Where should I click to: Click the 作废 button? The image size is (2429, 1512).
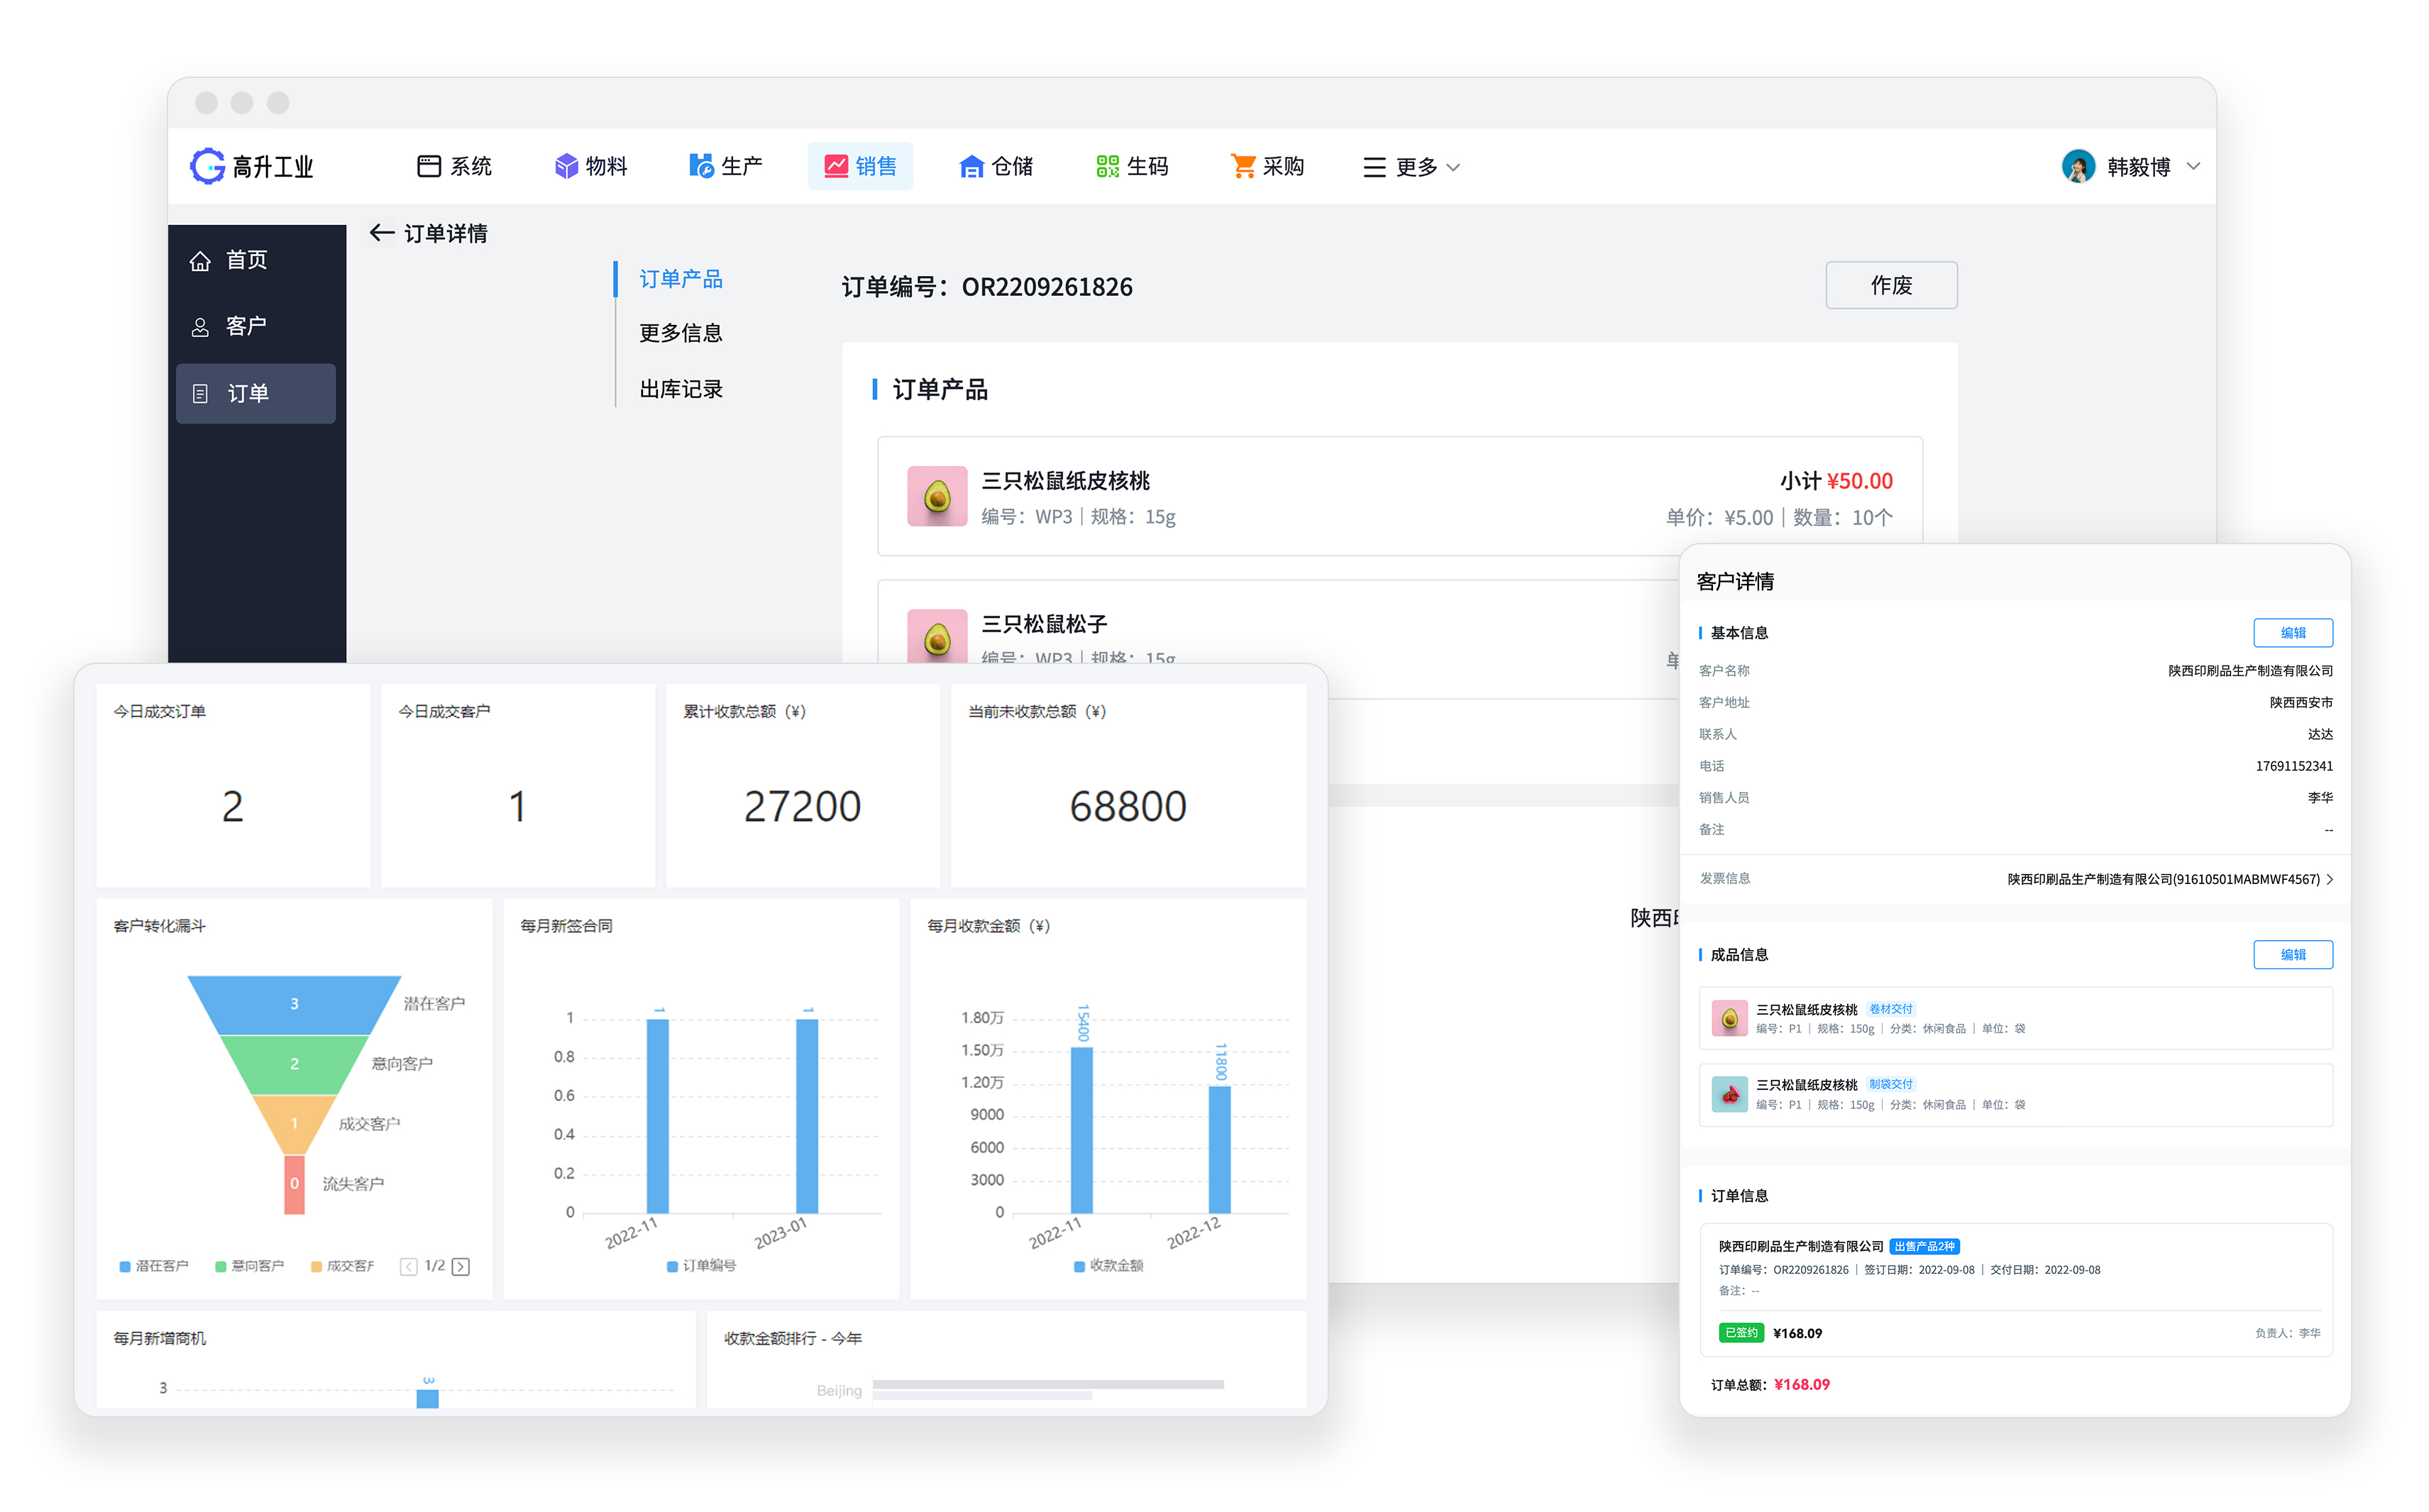1890,285
